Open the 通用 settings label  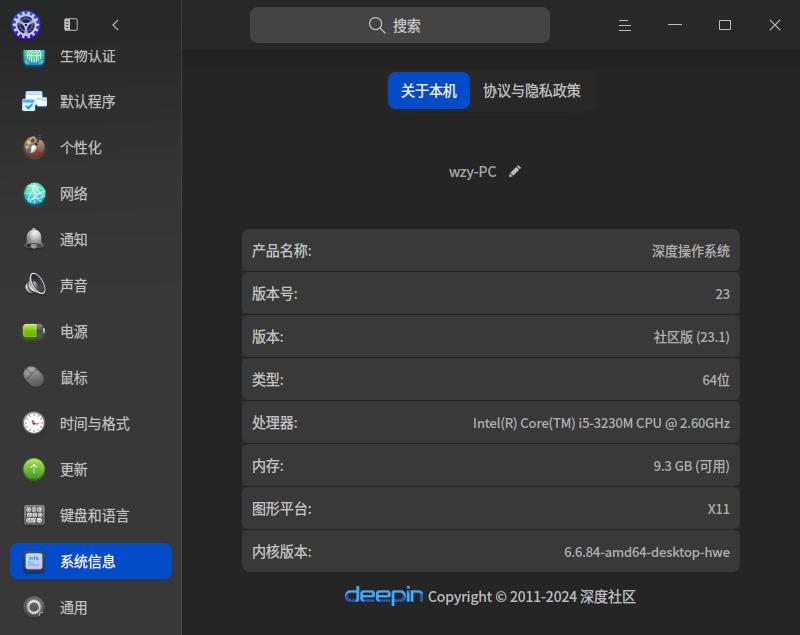73,608
